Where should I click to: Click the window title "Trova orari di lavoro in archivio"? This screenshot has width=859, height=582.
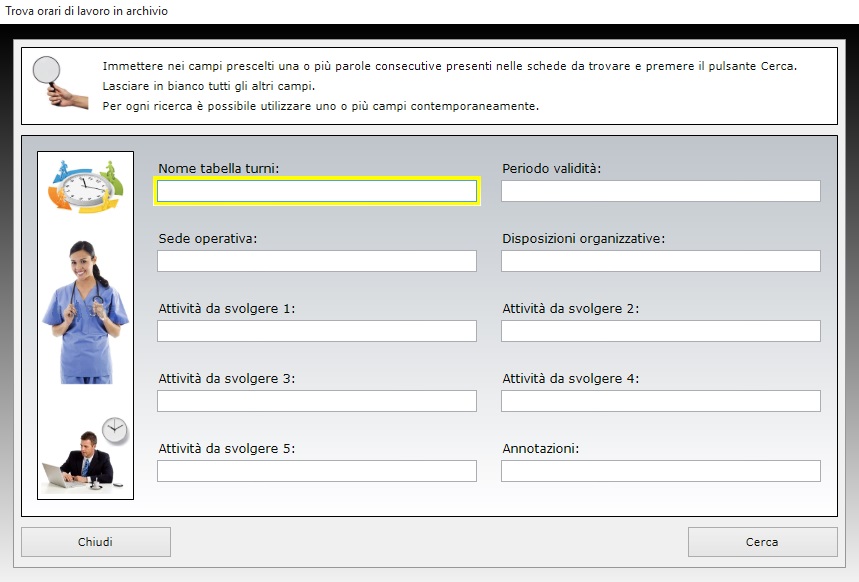(87, 11)
